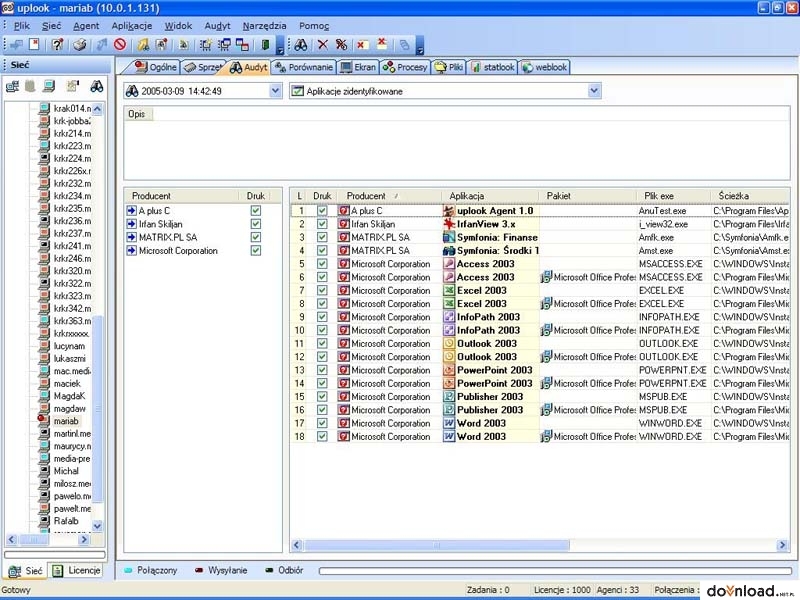800x600 pixels.
Task: Click the printer icon in toolbar
Action: (79, 45)
